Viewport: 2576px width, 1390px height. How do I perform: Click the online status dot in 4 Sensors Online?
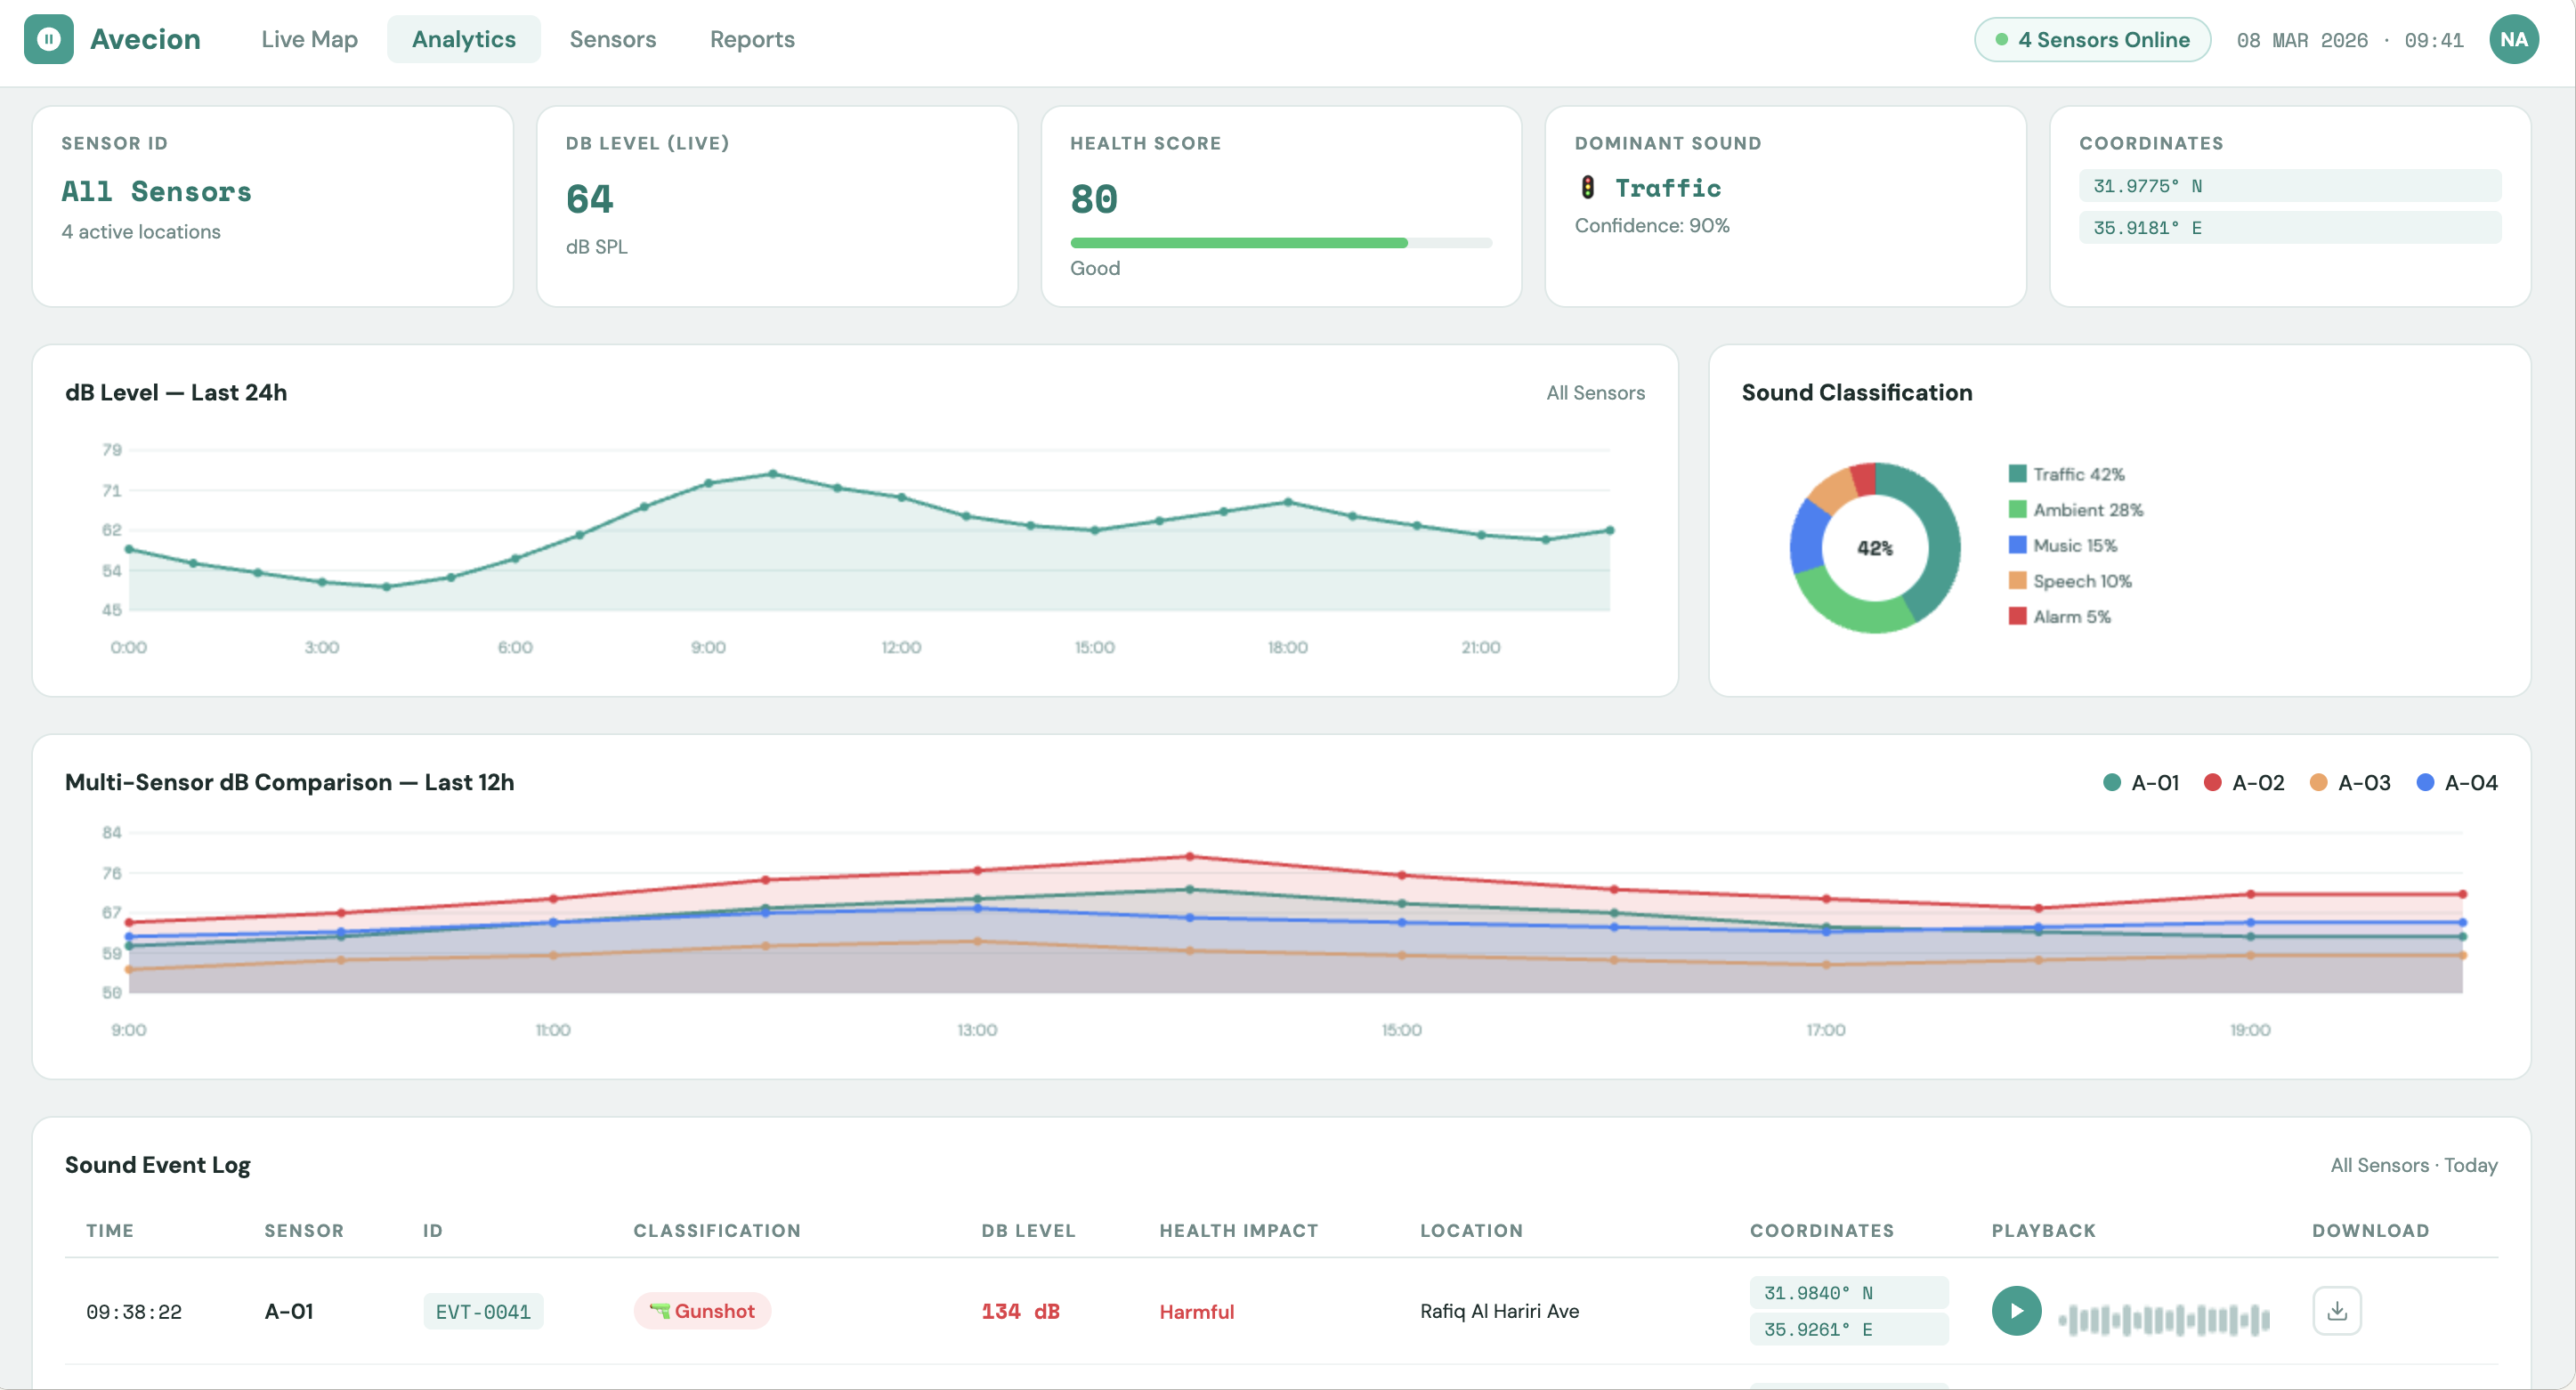(x=2001, y=40)
